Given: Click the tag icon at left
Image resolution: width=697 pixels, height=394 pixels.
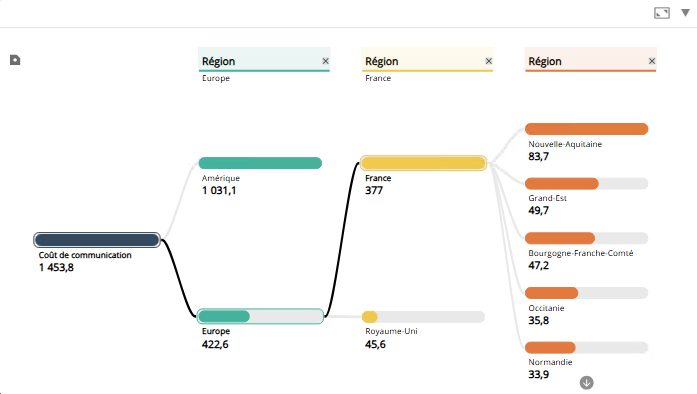Looking at the screenshot, I should pyautogui.click(x=15, y=60).
